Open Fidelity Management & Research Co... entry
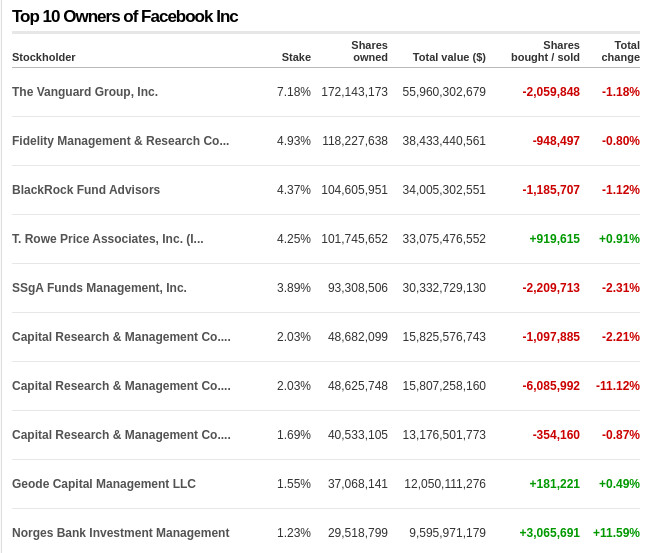The width and height of the screenshot is (650, 553). [x=120, y=141]
